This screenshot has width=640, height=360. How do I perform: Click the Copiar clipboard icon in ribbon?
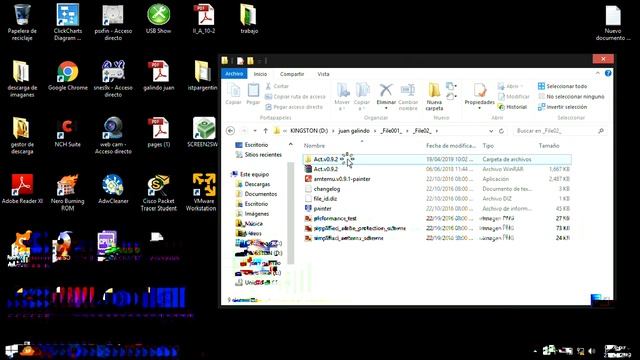(233, 94)
